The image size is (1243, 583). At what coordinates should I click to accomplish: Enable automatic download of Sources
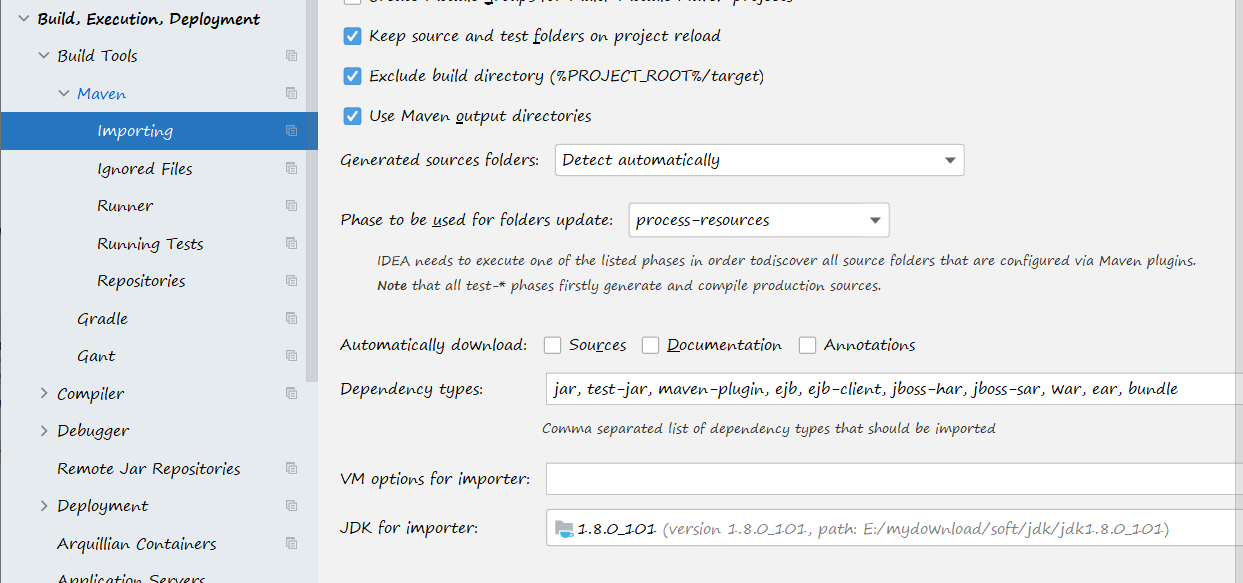click(x=552, y=345)
